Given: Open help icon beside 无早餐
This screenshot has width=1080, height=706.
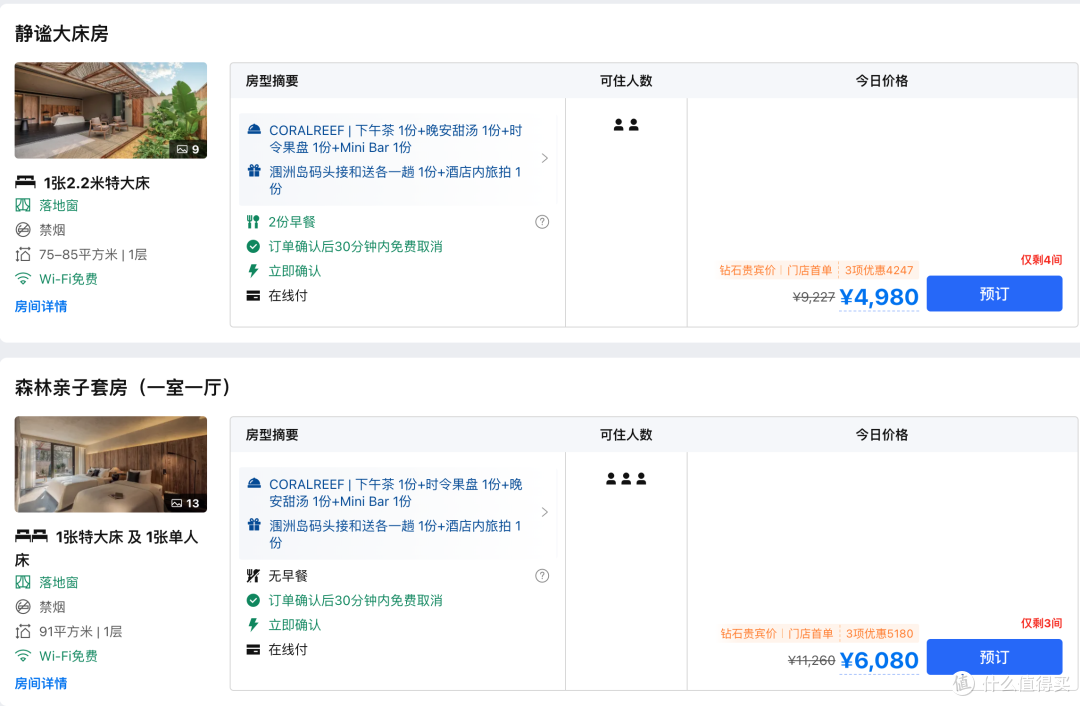Looking at the screenshot, I should coord(542,576).
